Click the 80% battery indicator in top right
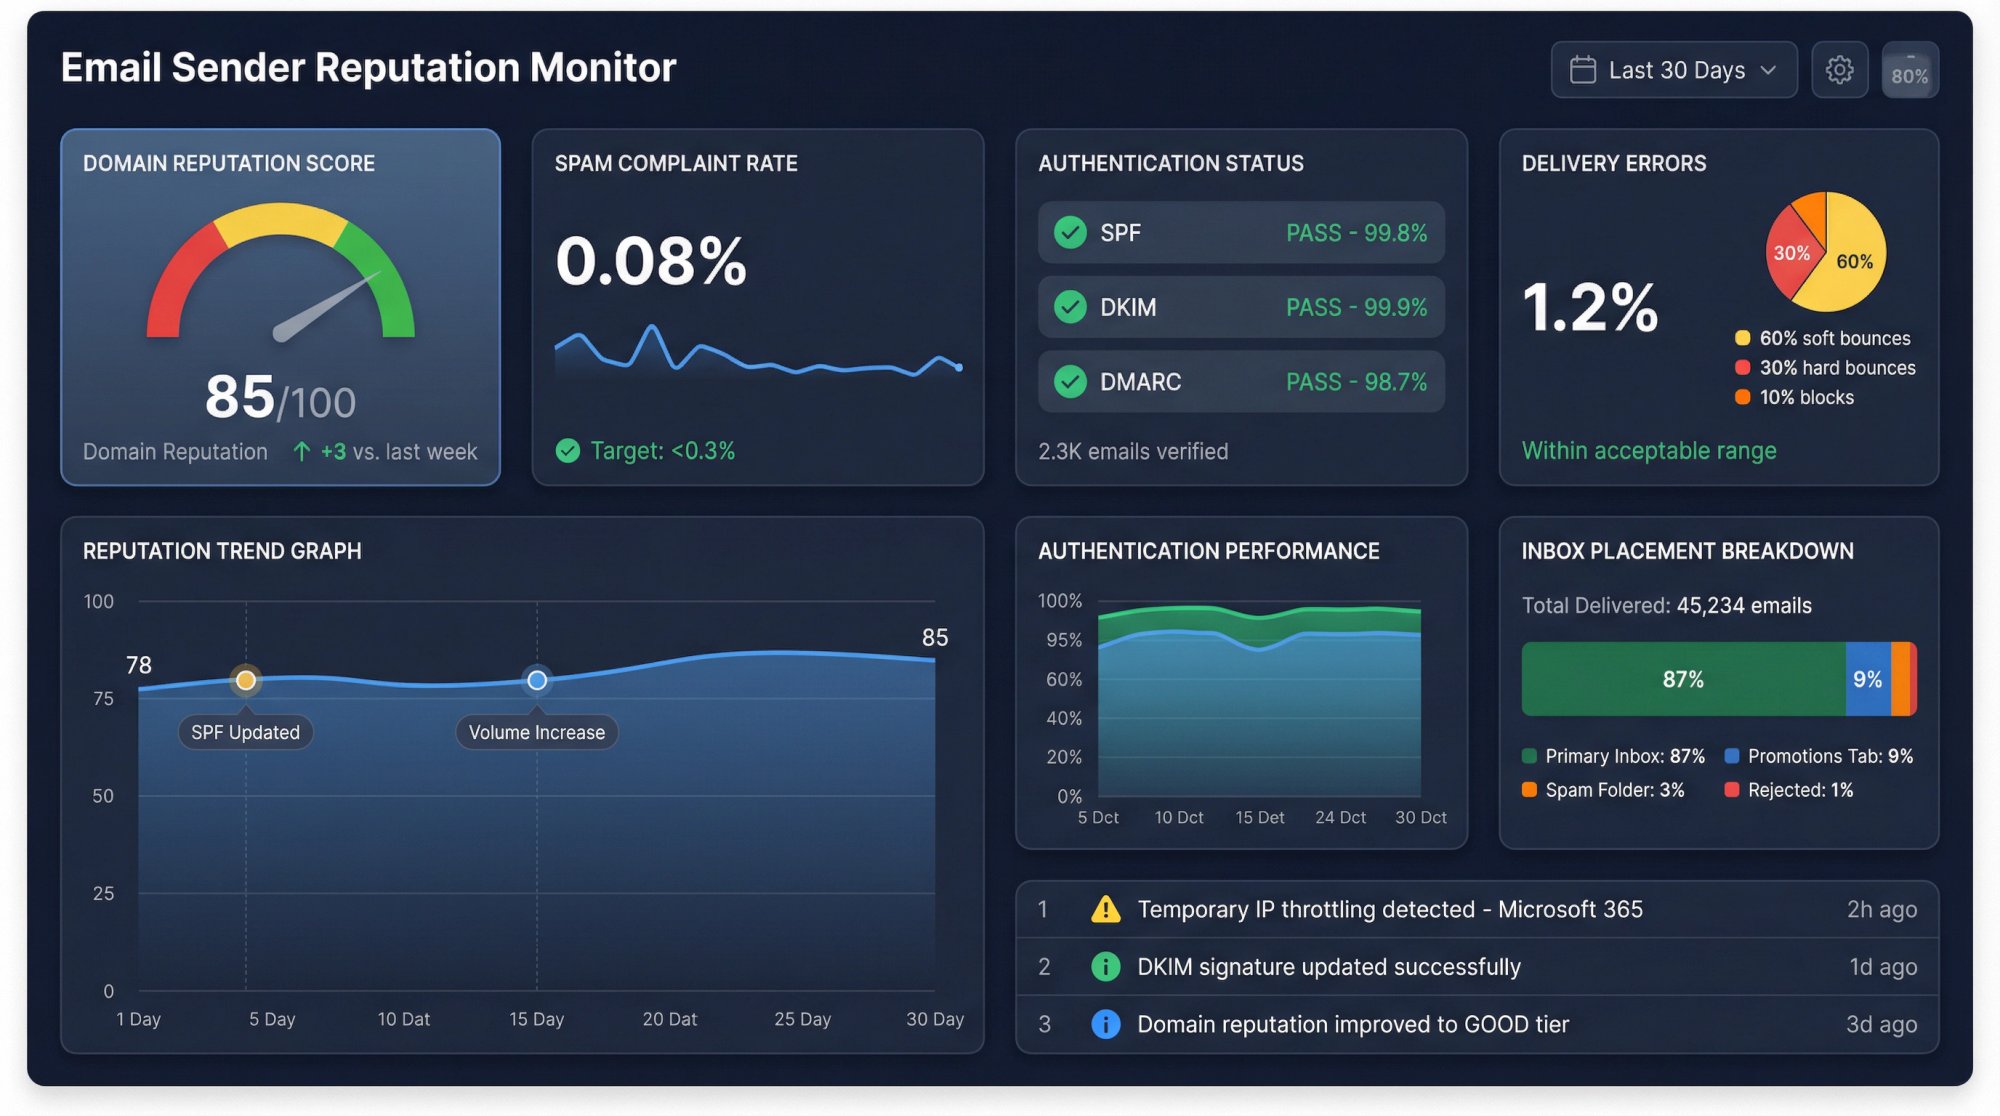The height and width of the screenshot is (1116, 2000). coord(1910,69)
